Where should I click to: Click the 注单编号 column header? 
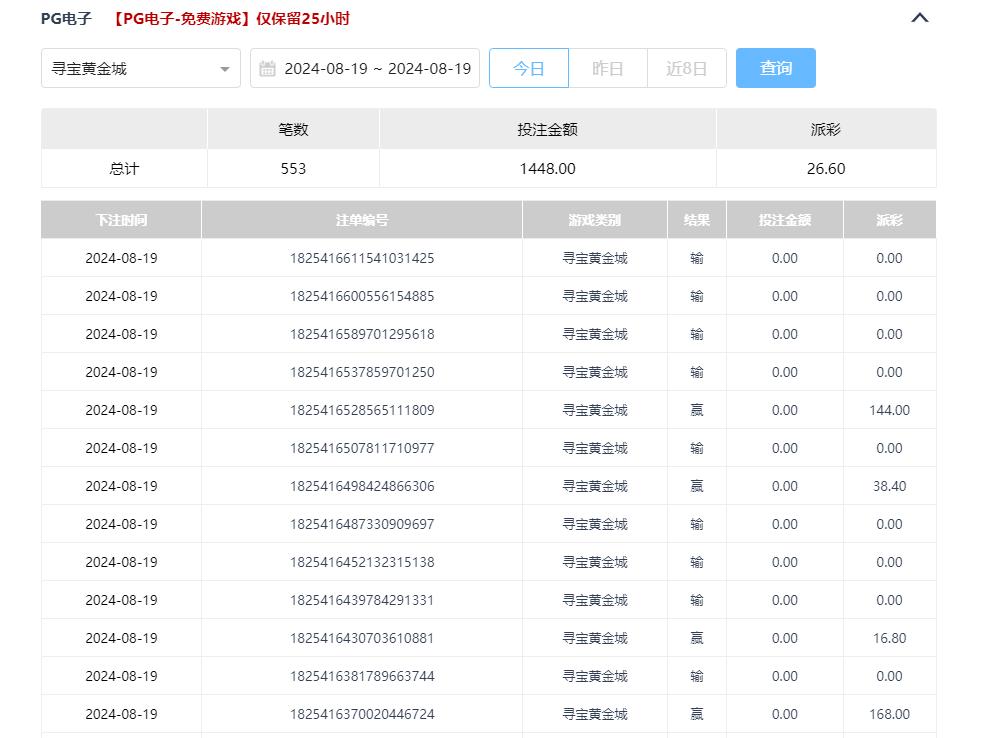[x=361, y=220]
